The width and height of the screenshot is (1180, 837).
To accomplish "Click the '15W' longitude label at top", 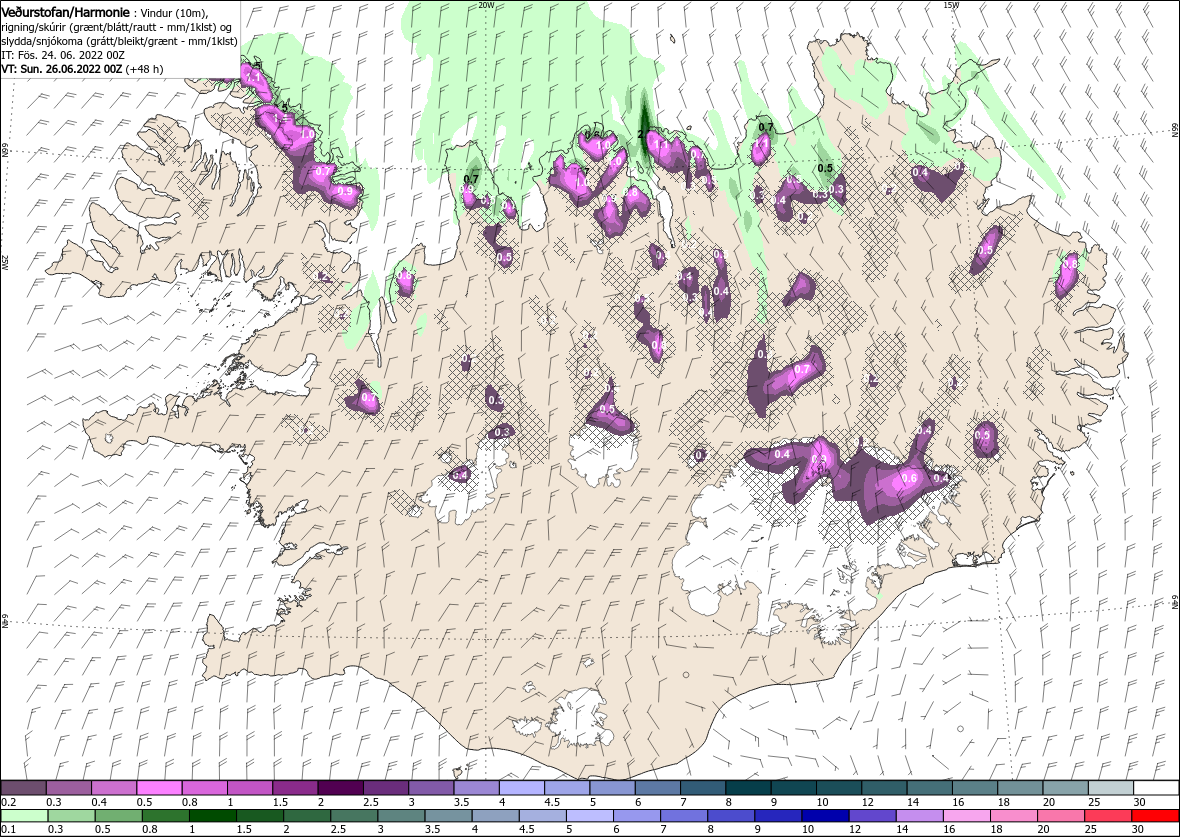I will point(951,5).
